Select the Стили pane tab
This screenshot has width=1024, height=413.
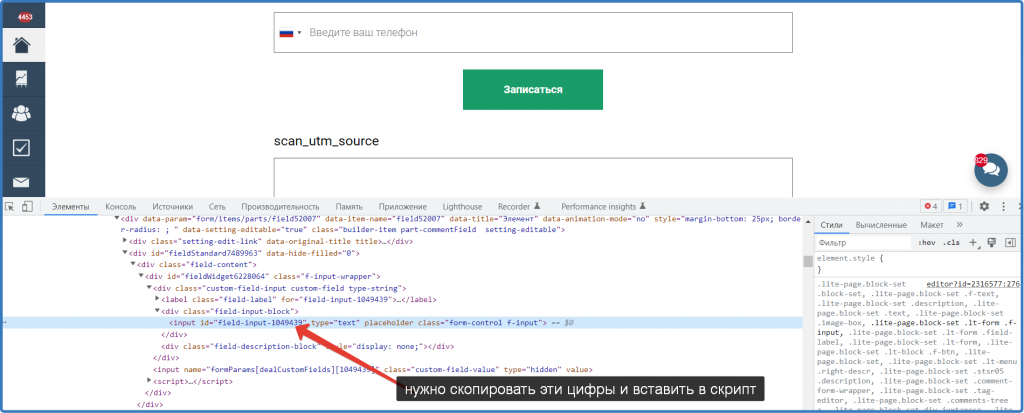[x=831, y=225]
